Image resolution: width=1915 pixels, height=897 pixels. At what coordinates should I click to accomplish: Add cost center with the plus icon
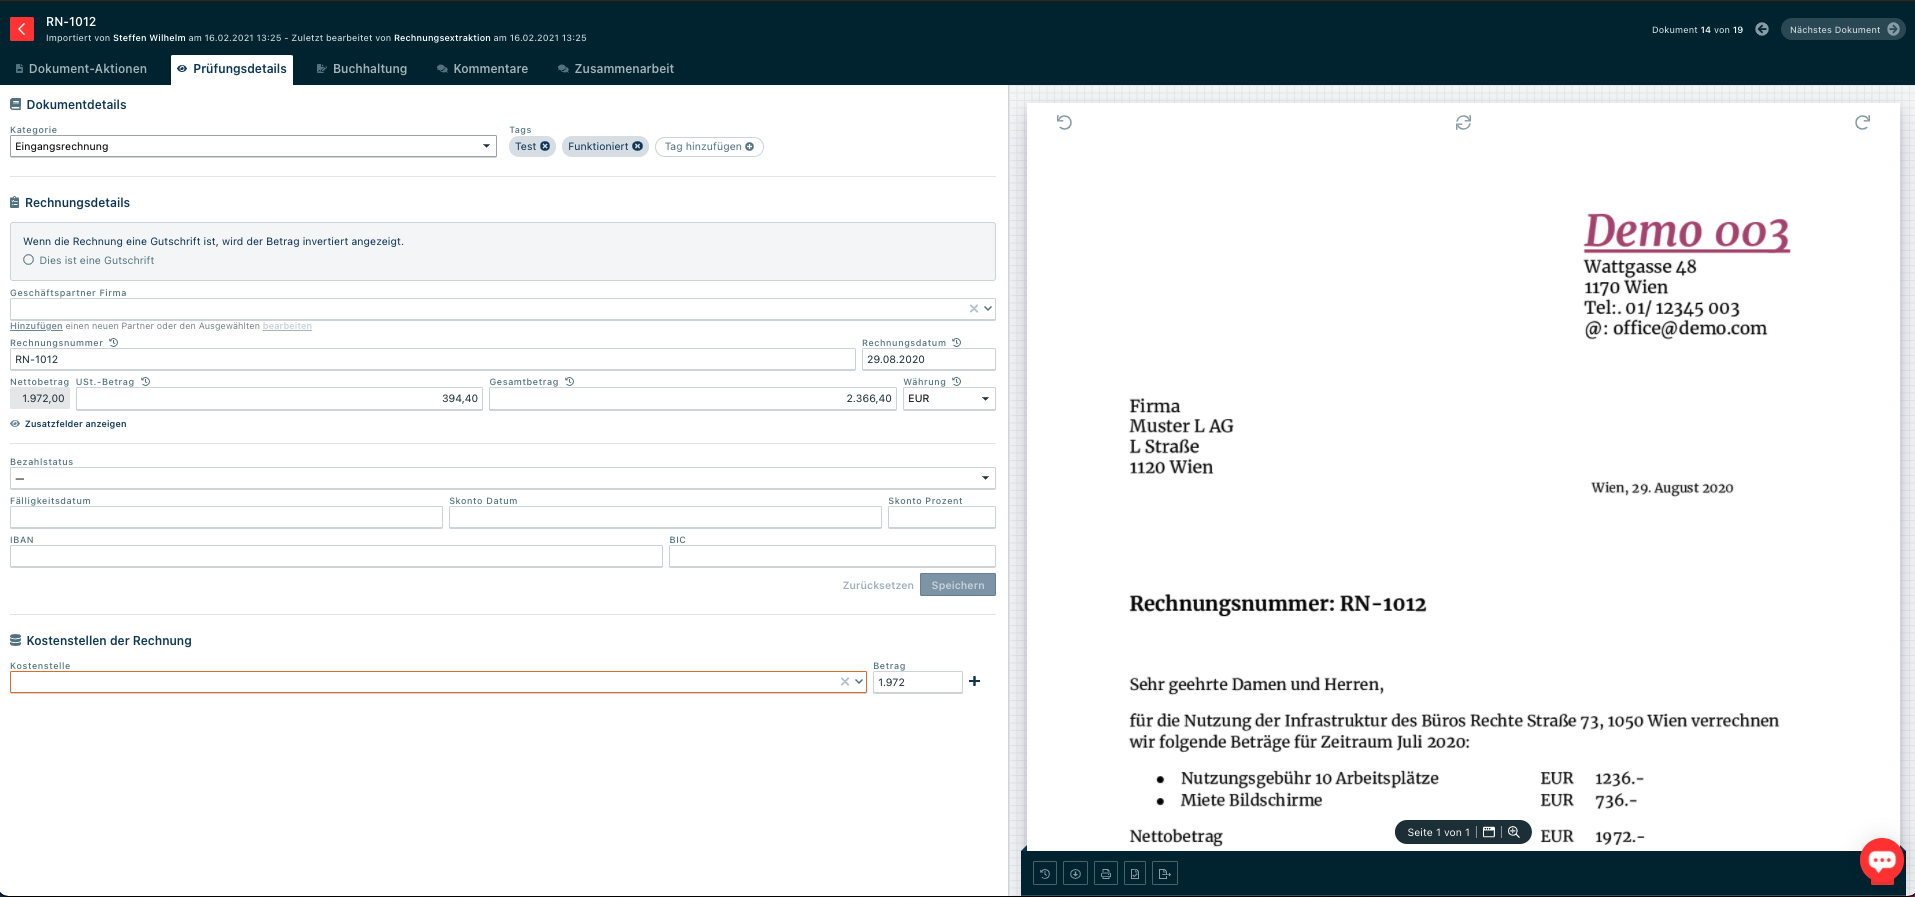click(975, 681)
